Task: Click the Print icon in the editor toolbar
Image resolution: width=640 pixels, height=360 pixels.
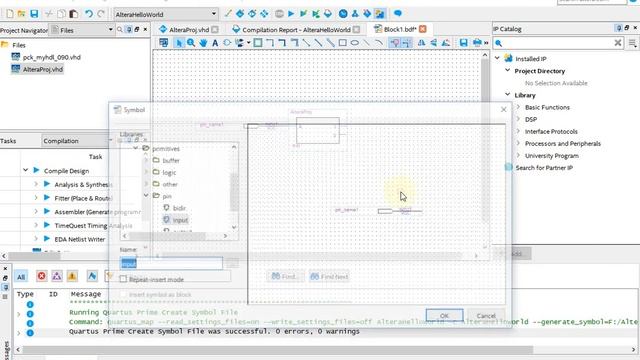Action: click(476, 43)
